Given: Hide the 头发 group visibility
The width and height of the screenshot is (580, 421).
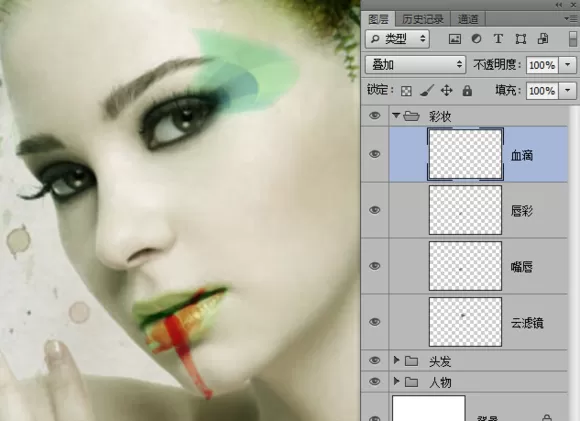Looking at the screenshot, I should coord(375,360).
